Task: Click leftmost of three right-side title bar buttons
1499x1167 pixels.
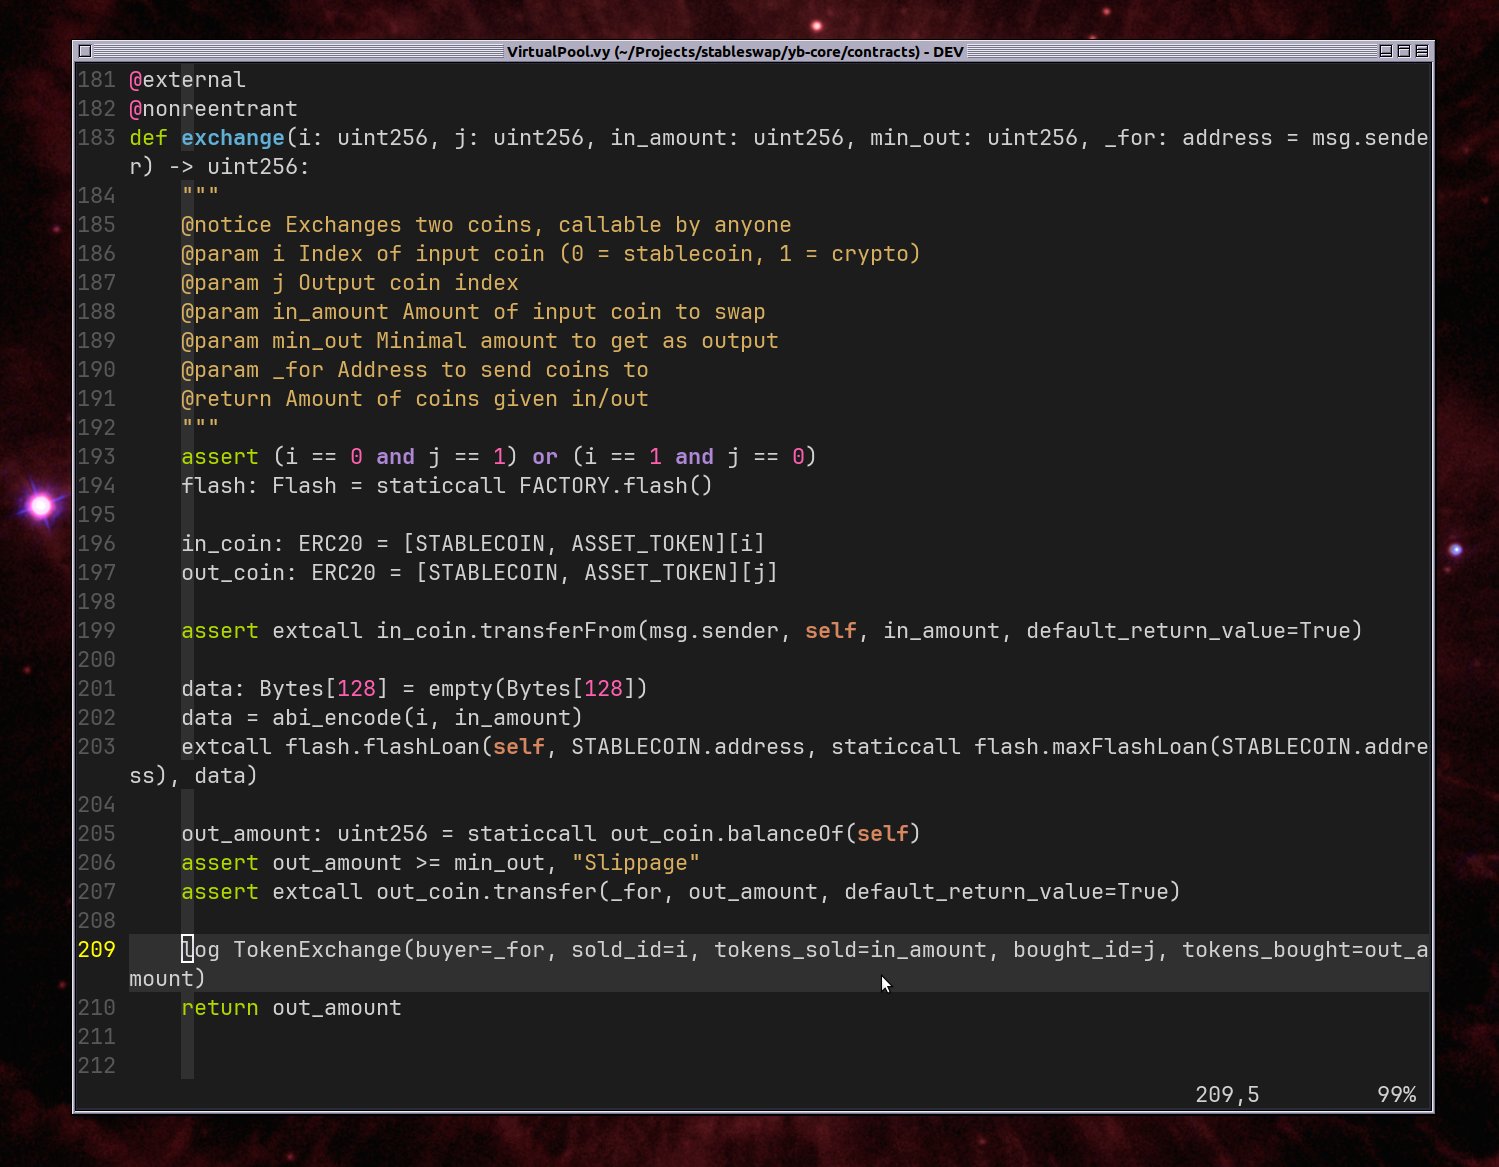Action: coord(1385,51)
